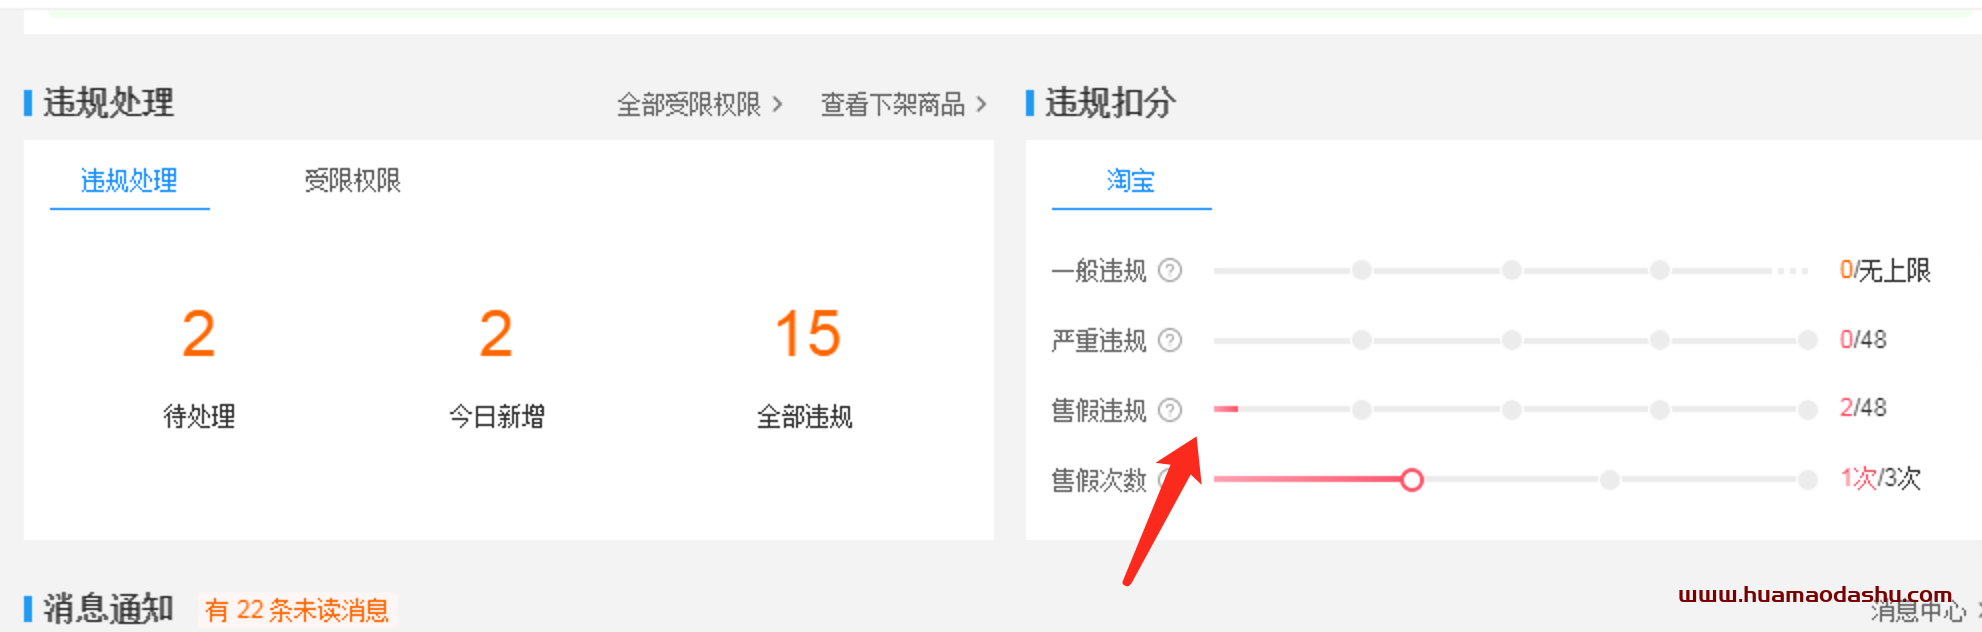This screenshot has width=1982, height=632.
Task: Click the last dot on 严重违规 bar
Action: pyautogui.click(x=1808, y=340)
